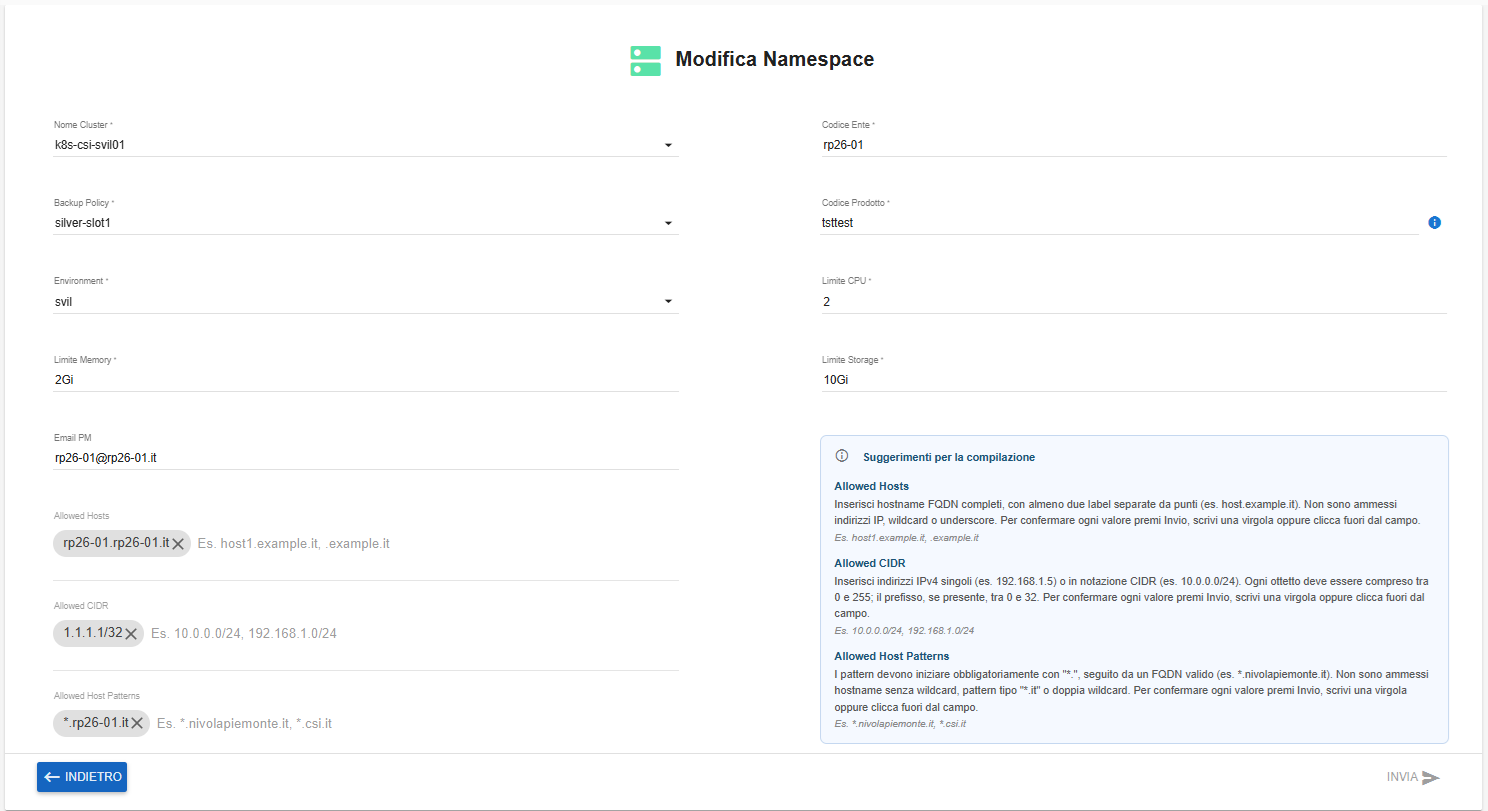Click the Suggerimenti per la compilazione heading
The width and height of the screenshot is (1488, 811).
tap(949, 457)
